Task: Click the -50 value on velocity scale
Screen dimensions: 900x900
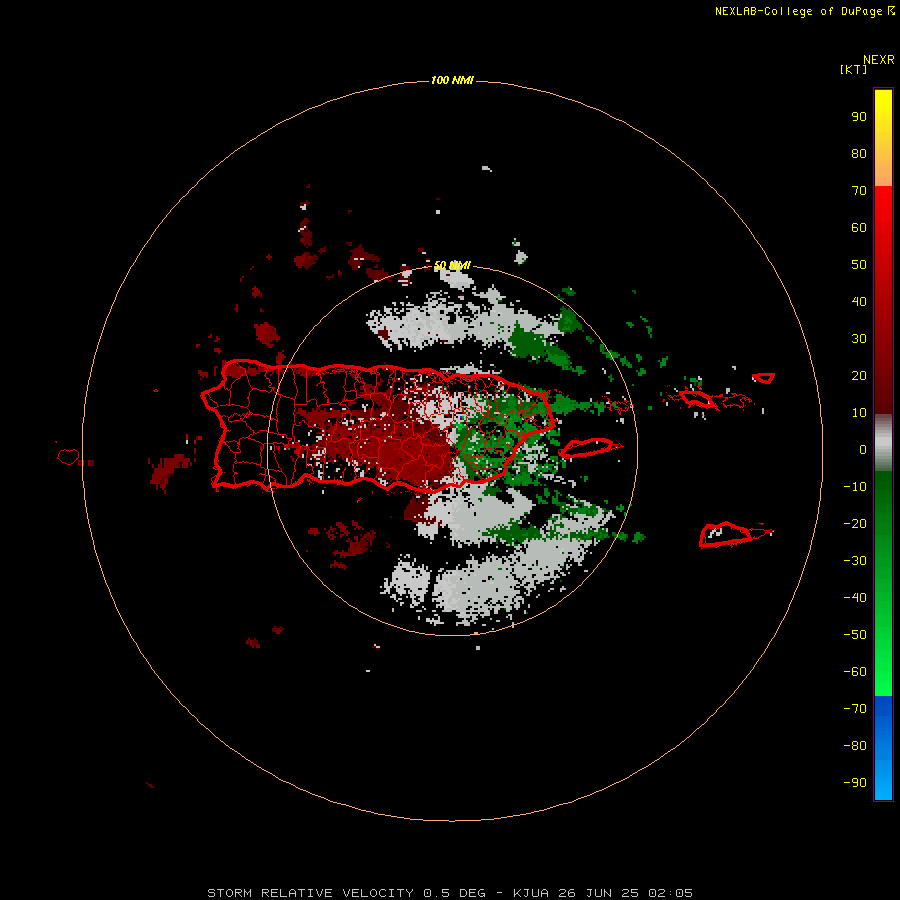Action: point(855,635)
